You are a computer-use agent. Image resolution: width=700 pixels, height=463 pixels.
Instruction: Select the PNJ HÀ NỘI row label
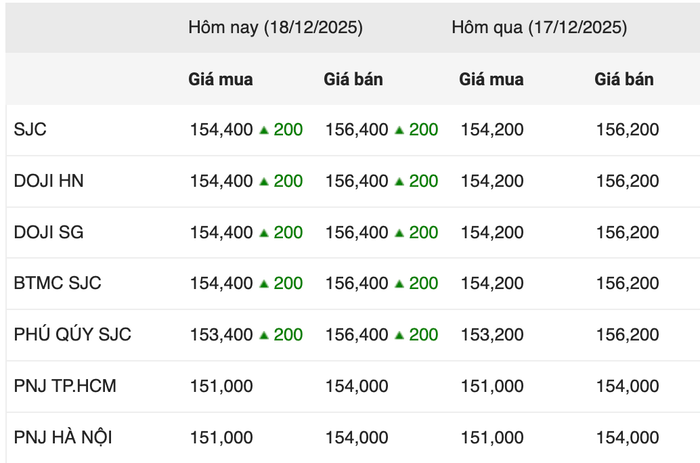click(66, 437)
